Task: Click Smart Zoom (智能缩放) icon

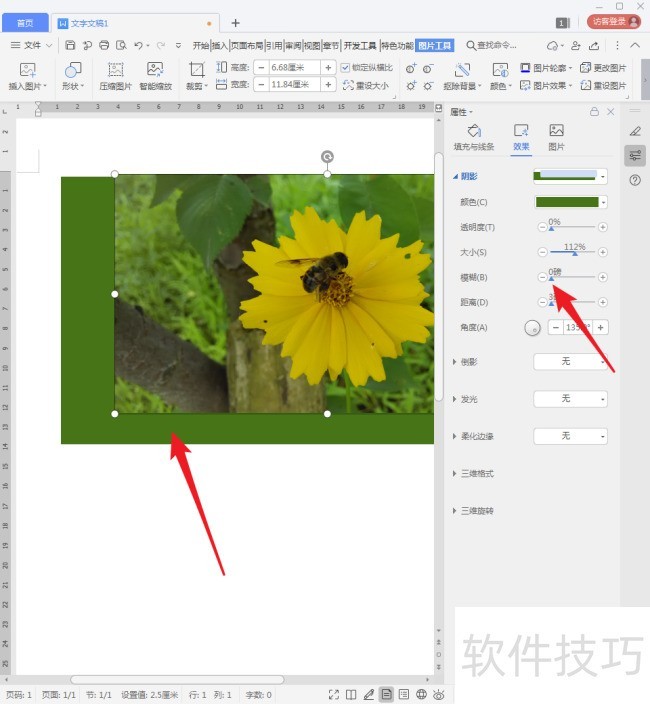Action: coord(155,70)
